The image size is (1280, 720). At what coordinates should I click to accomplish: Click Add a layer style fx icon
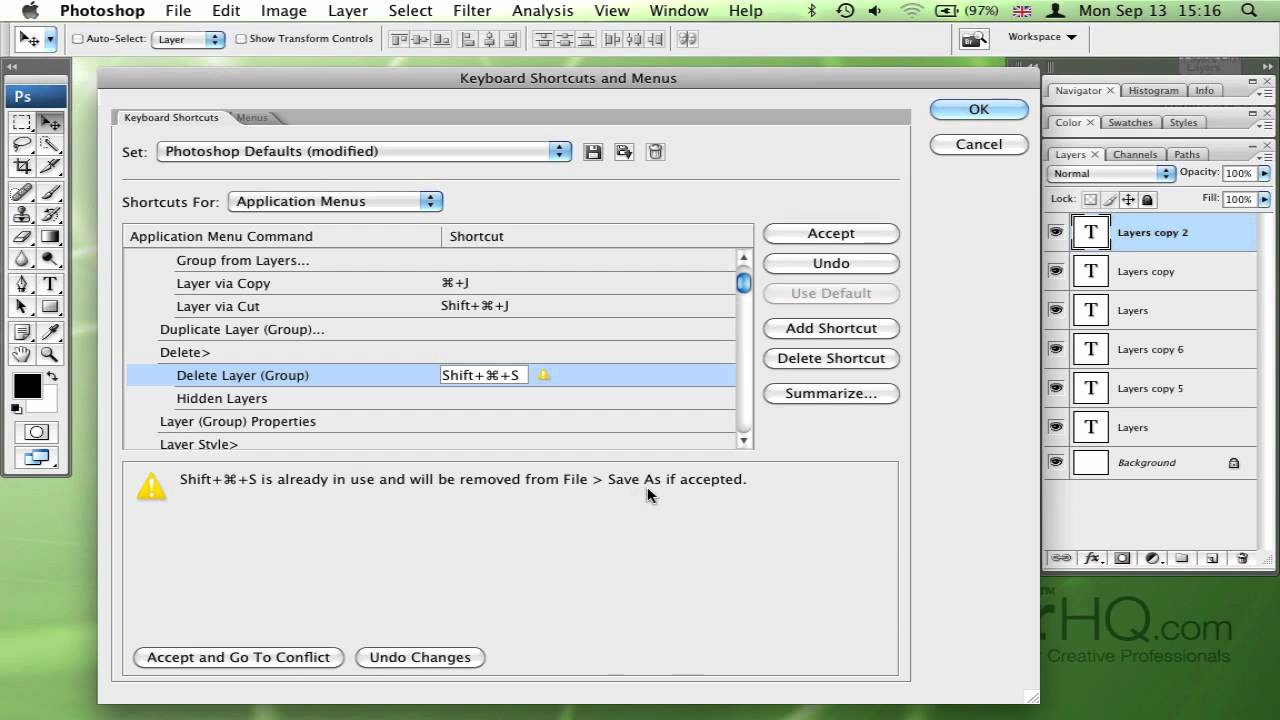click(x=1092, y=558)
